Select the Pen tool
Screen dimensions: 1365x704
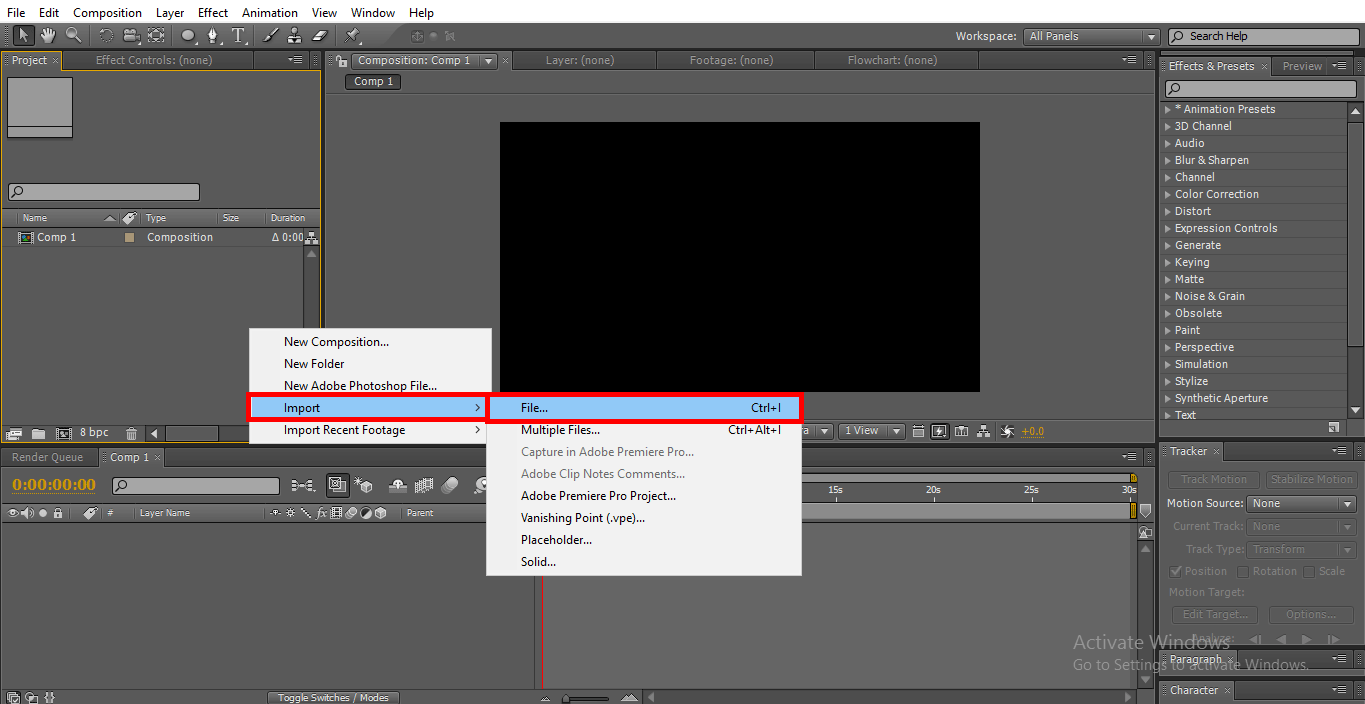pos(212,36)
